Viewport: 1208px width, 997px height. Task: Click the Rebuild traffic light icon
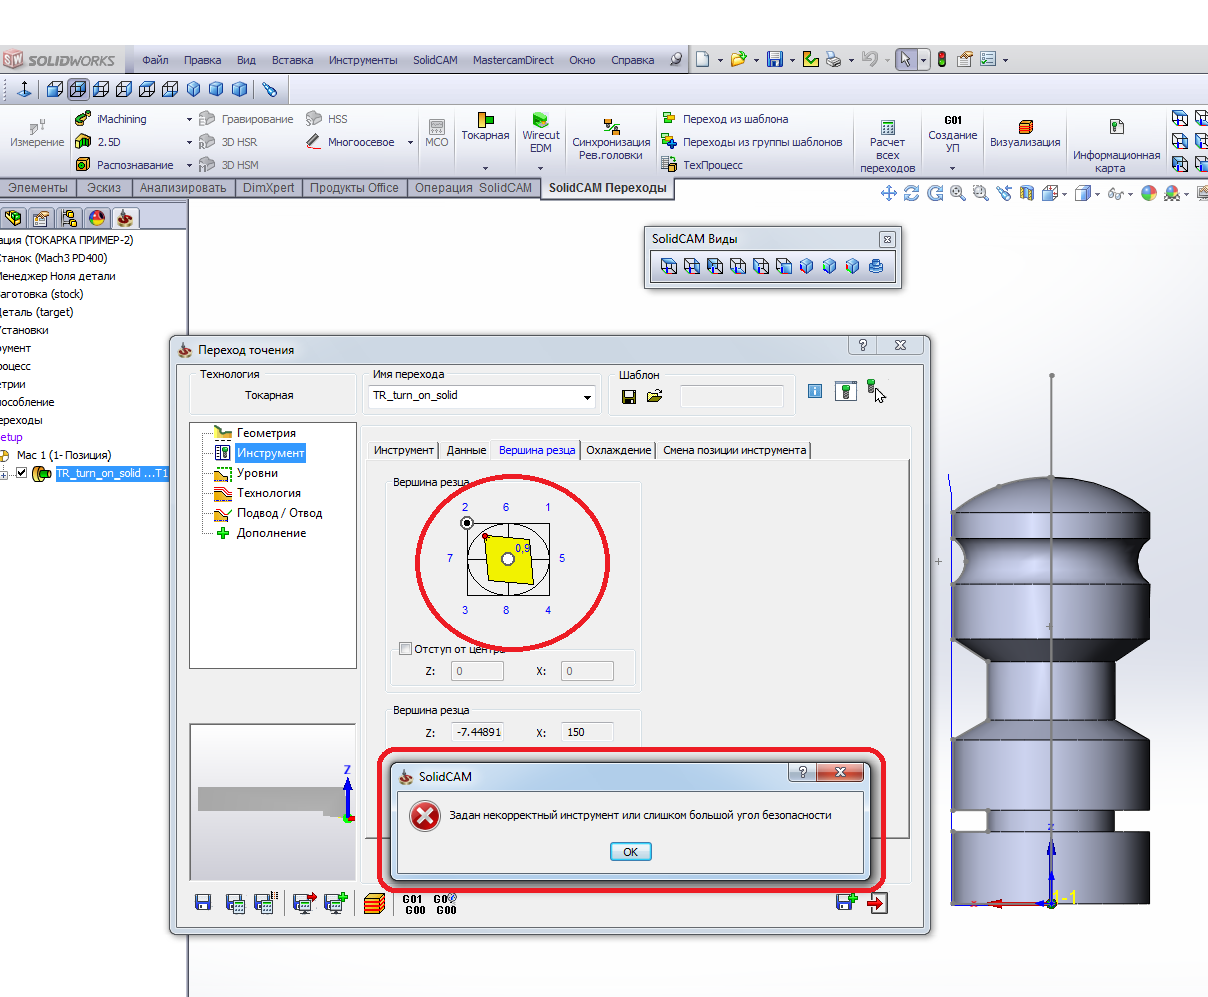pyautogui.click(x=942, y=60)
